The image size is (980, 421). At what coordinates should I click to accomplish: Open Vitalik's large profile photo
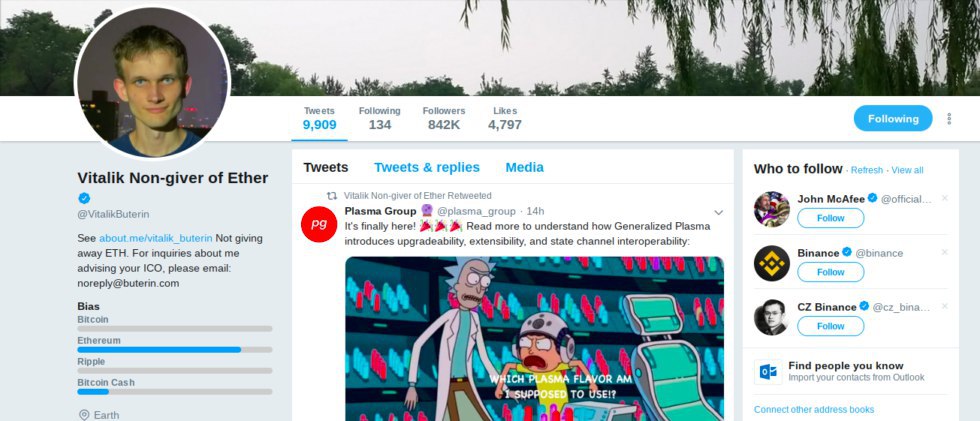(x=152, y=81)
